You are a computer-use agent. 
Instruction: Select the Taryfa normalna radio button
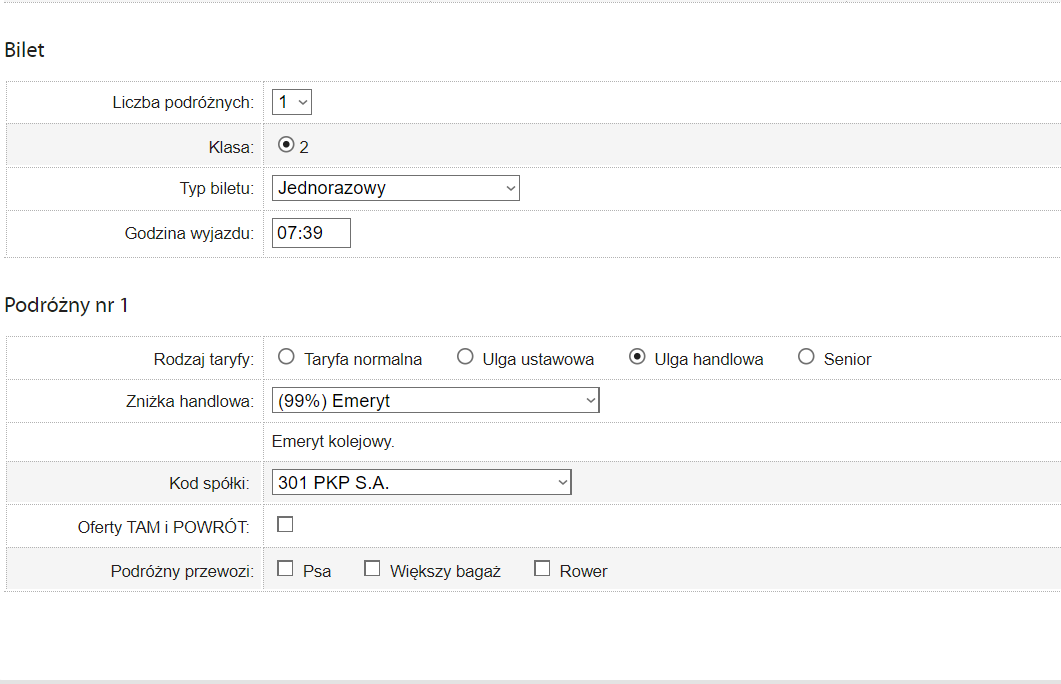[286, 357]
